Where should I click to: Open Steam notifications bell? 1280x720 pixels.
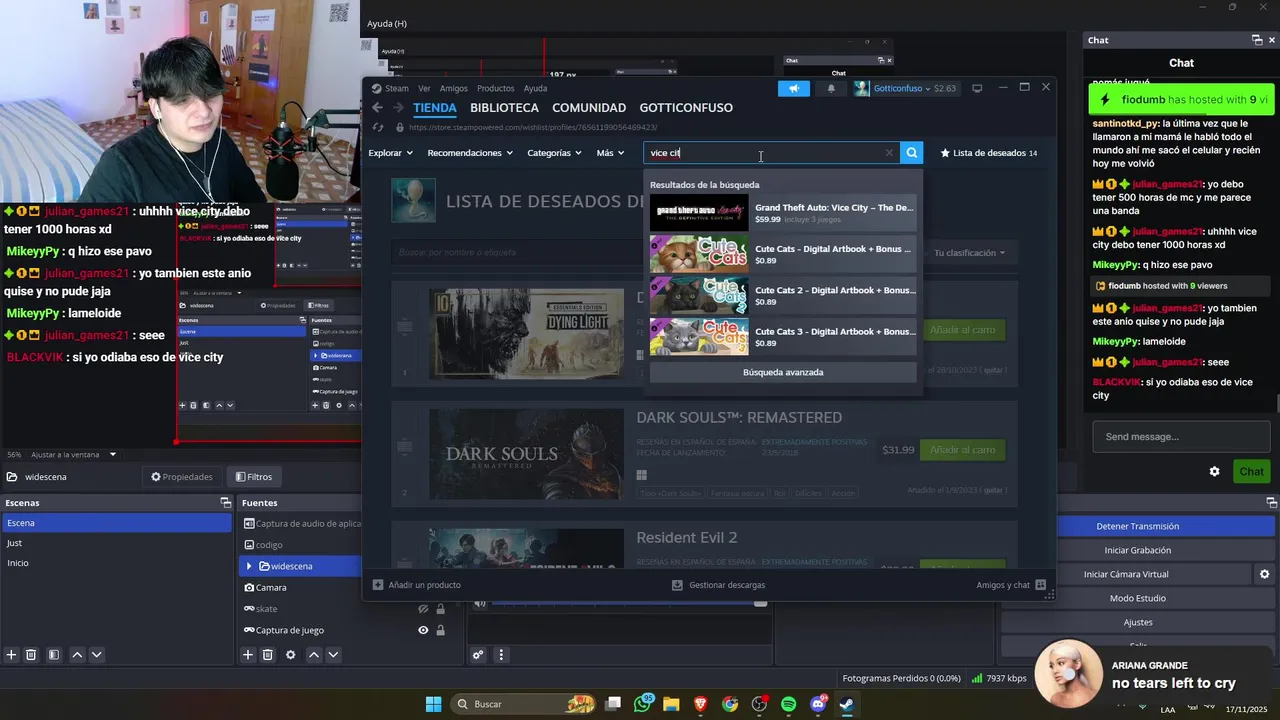(831, 88)
